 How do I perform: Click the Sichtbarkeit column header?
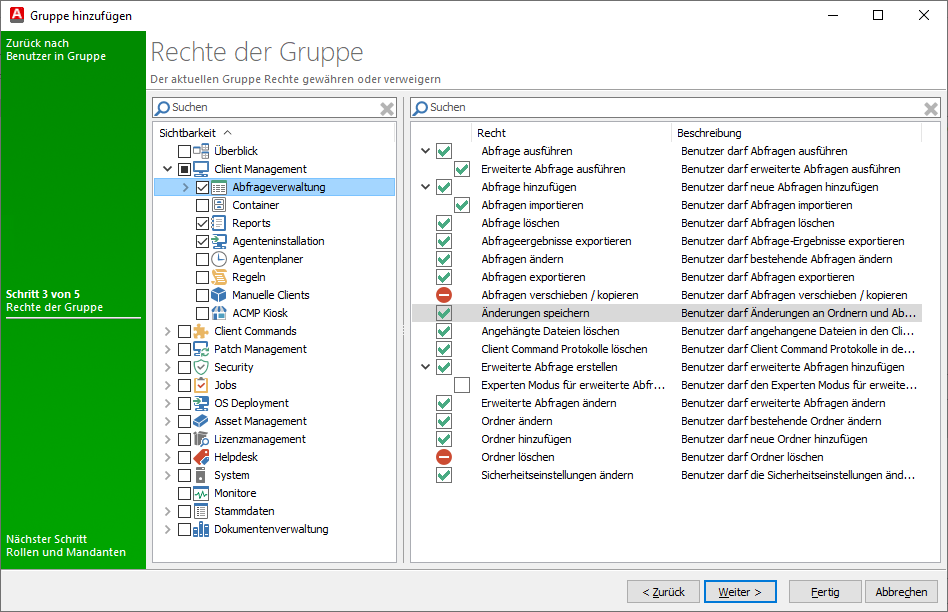190,132
